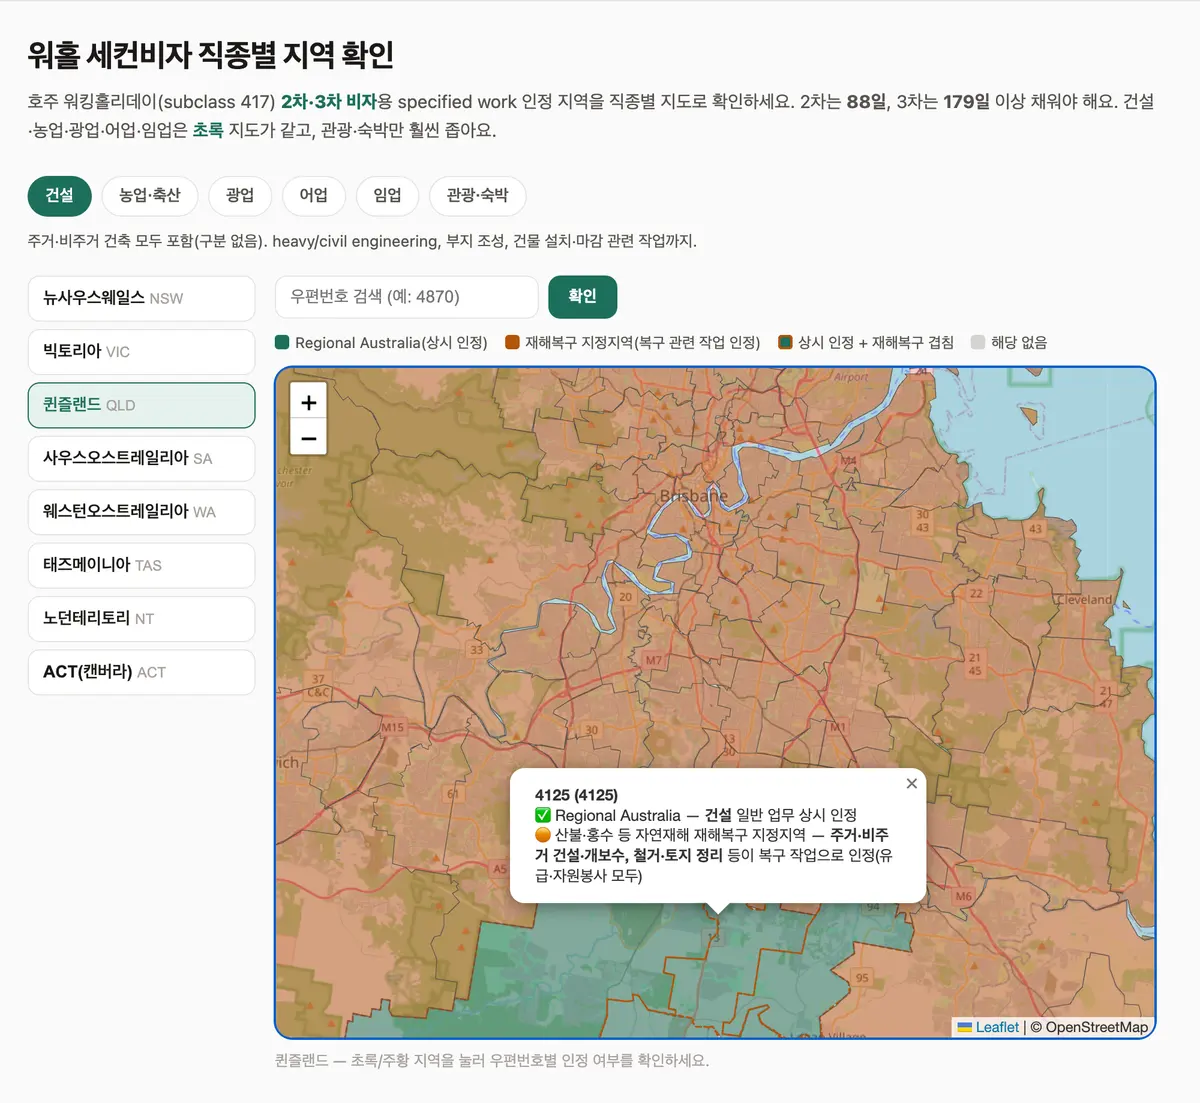Select the 임업 category tab
Screen dimensions: 1200x1103
click(x=388, y=195)
